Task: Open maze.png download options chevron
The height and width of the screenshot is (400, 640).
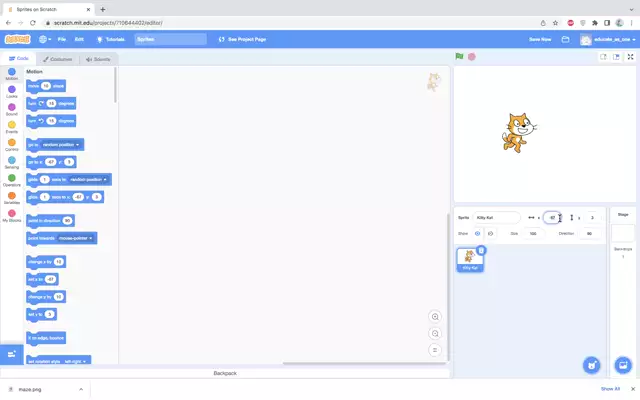Action: (x=81, y=389)
